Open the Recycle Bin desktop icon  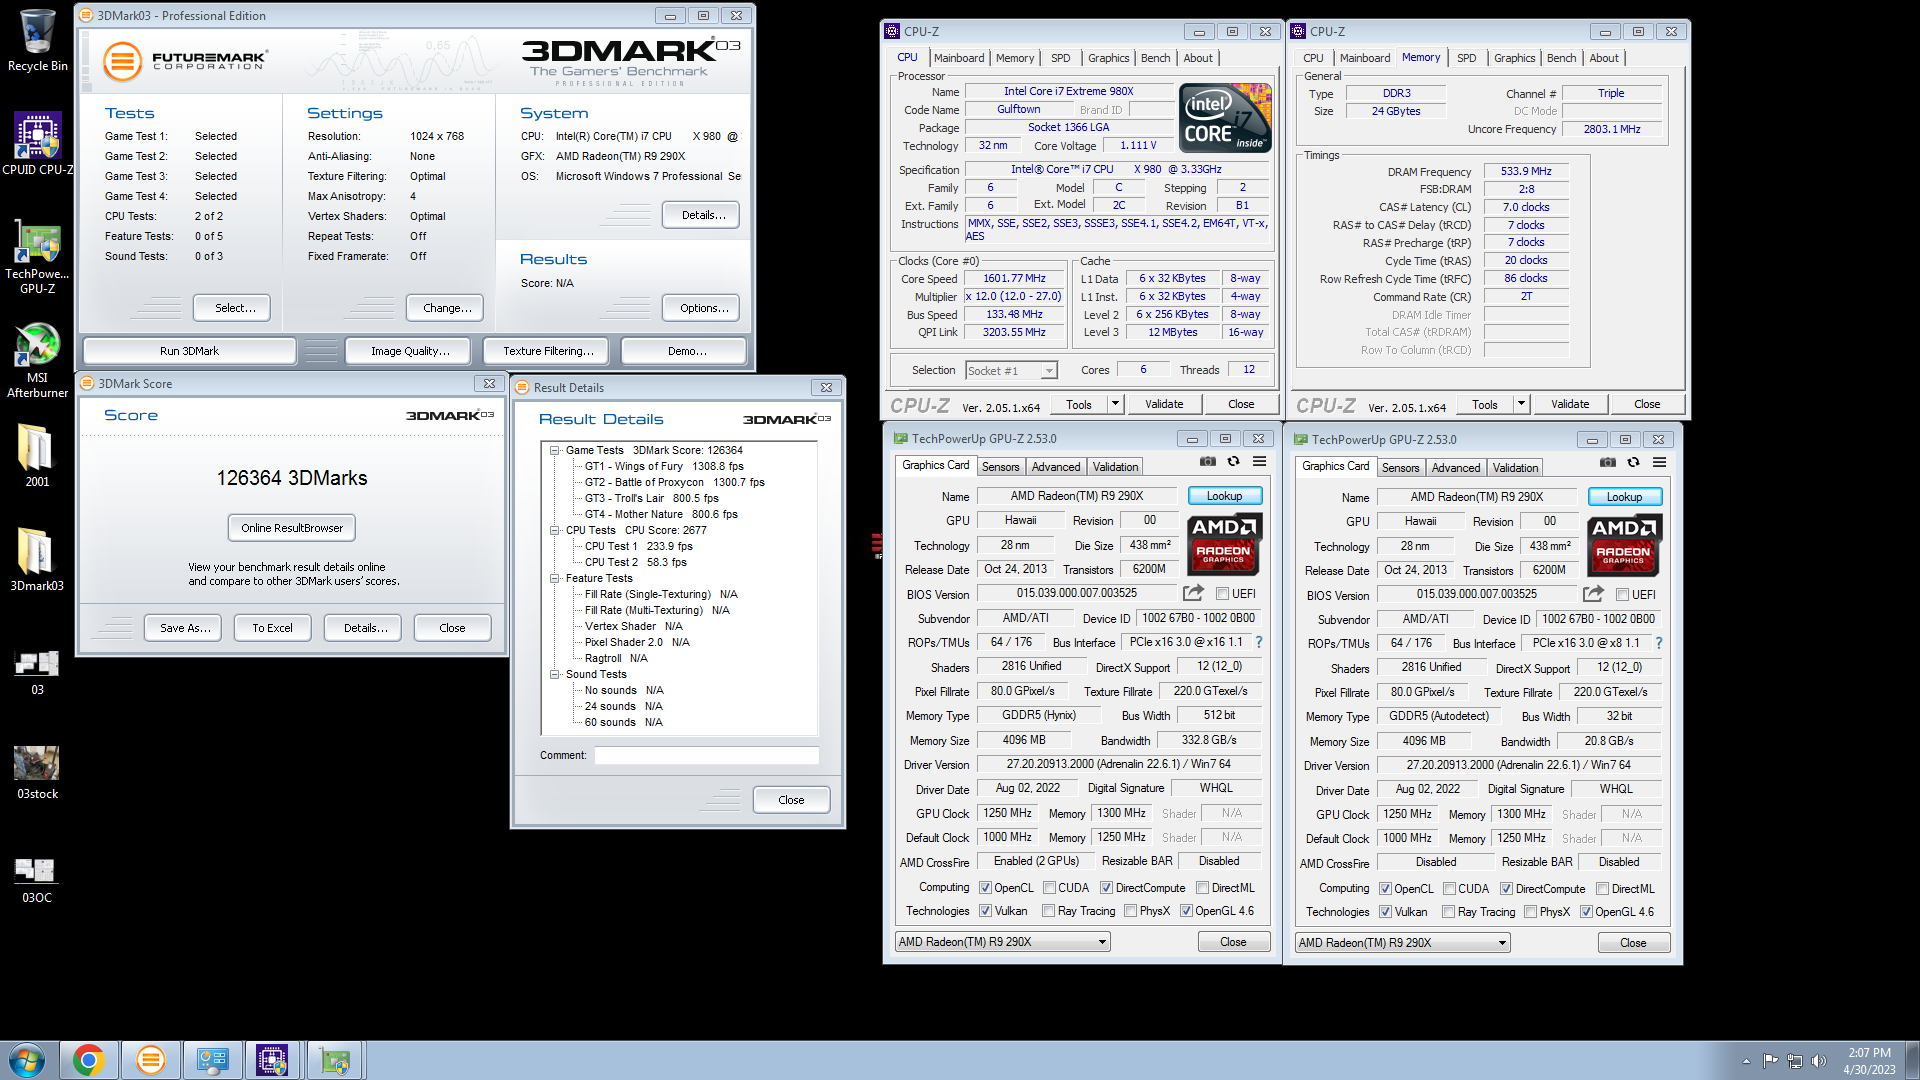[x=37, y=40]
